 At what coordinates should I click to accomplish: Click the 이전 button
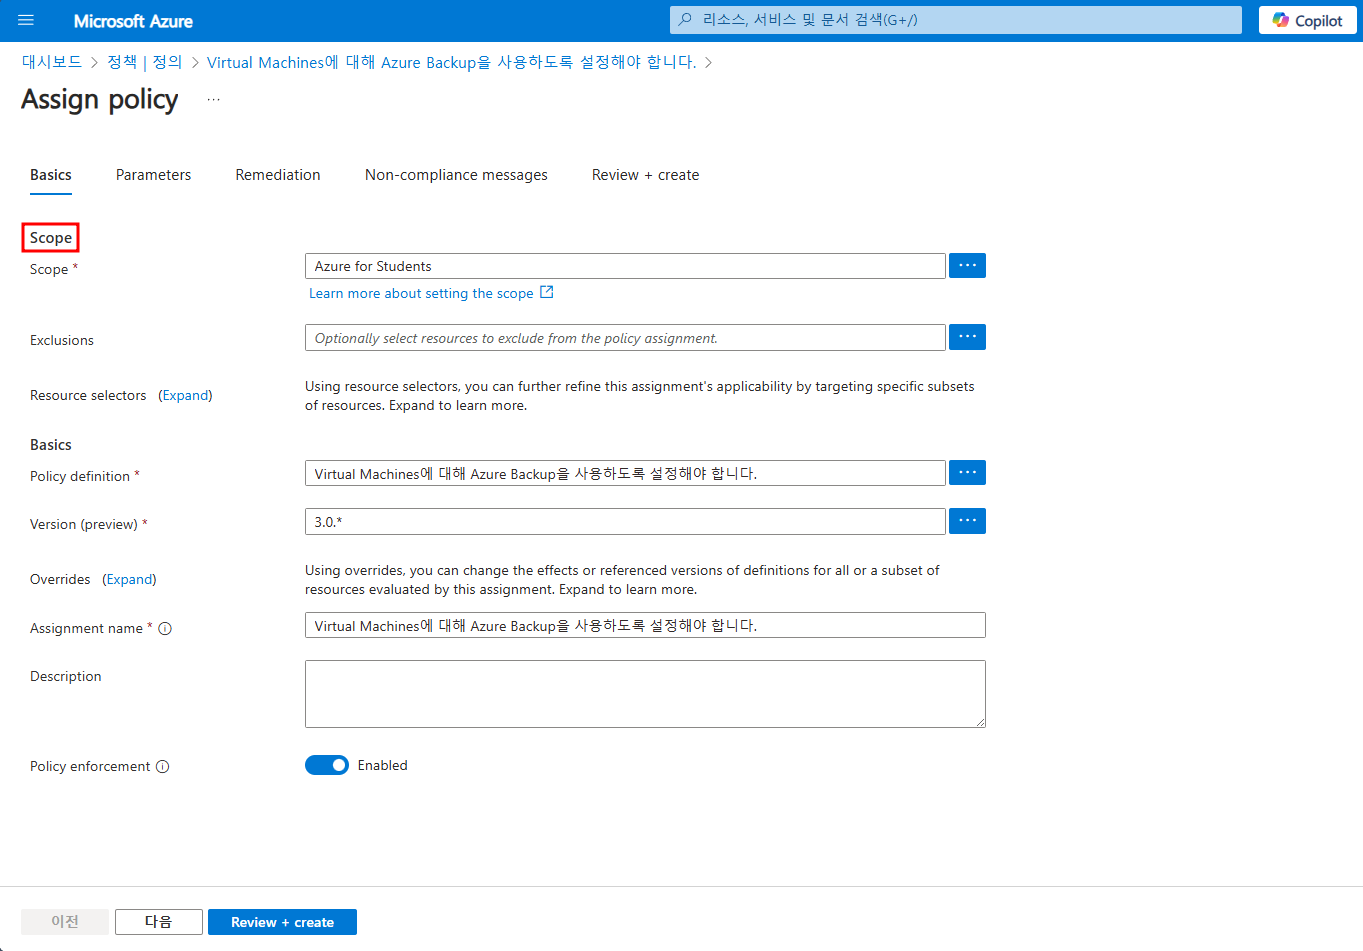click(65, 922)
